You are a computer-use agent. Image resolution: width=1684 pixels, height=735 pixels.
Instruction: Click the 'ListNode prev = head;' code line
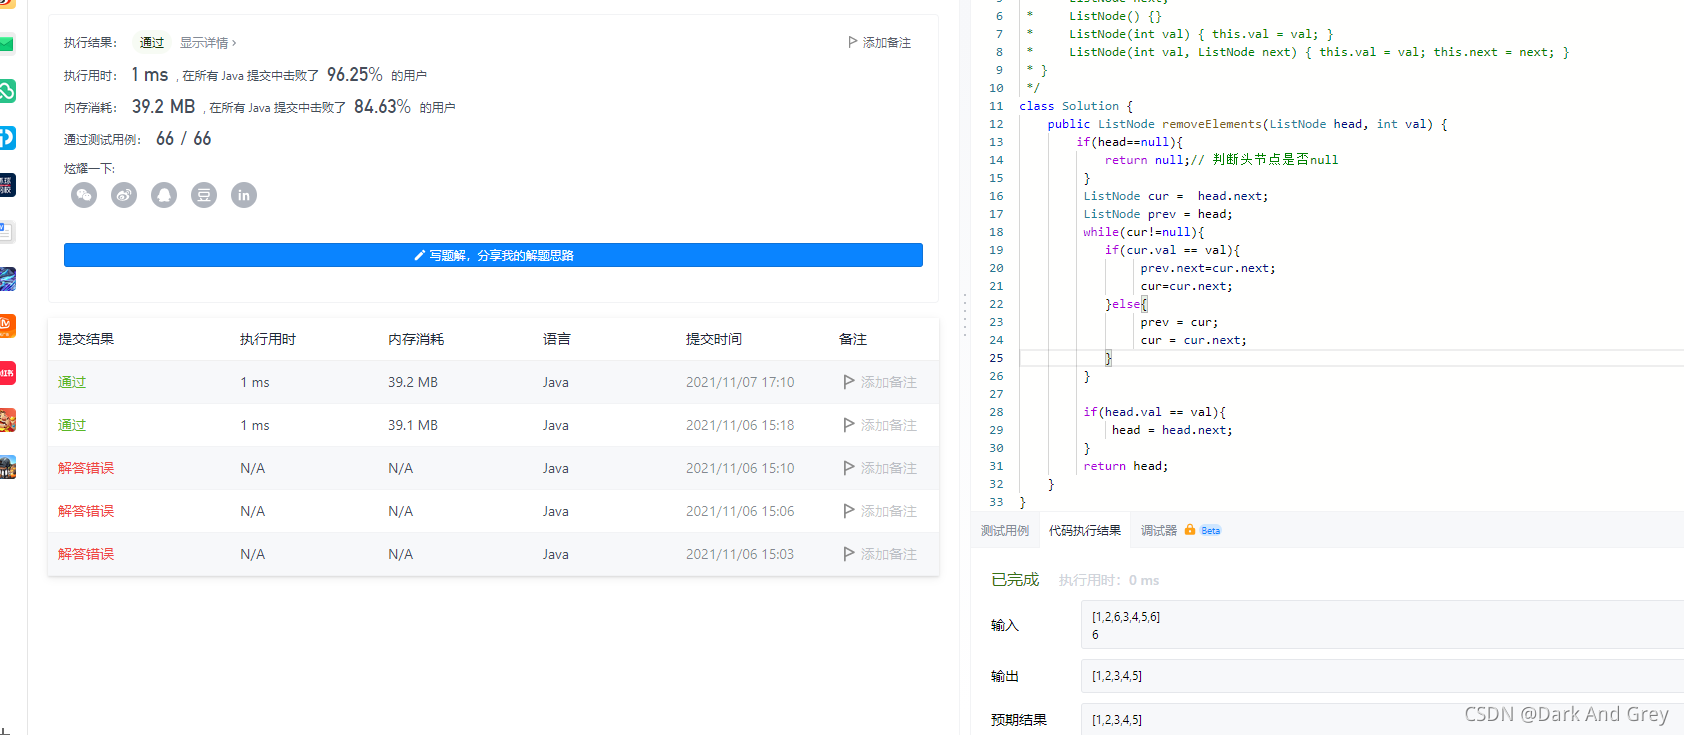[1158, 214]
